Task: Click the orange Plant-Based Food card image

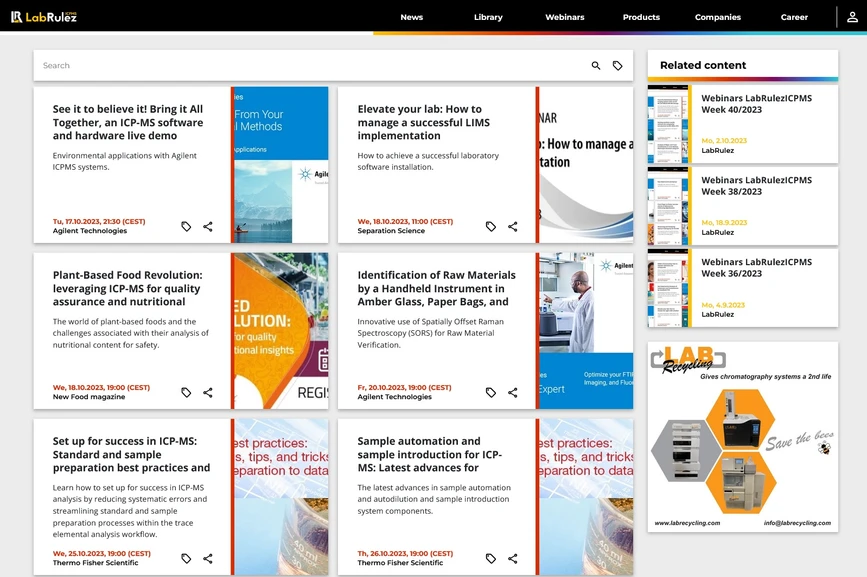Action: tap(281, 331)
